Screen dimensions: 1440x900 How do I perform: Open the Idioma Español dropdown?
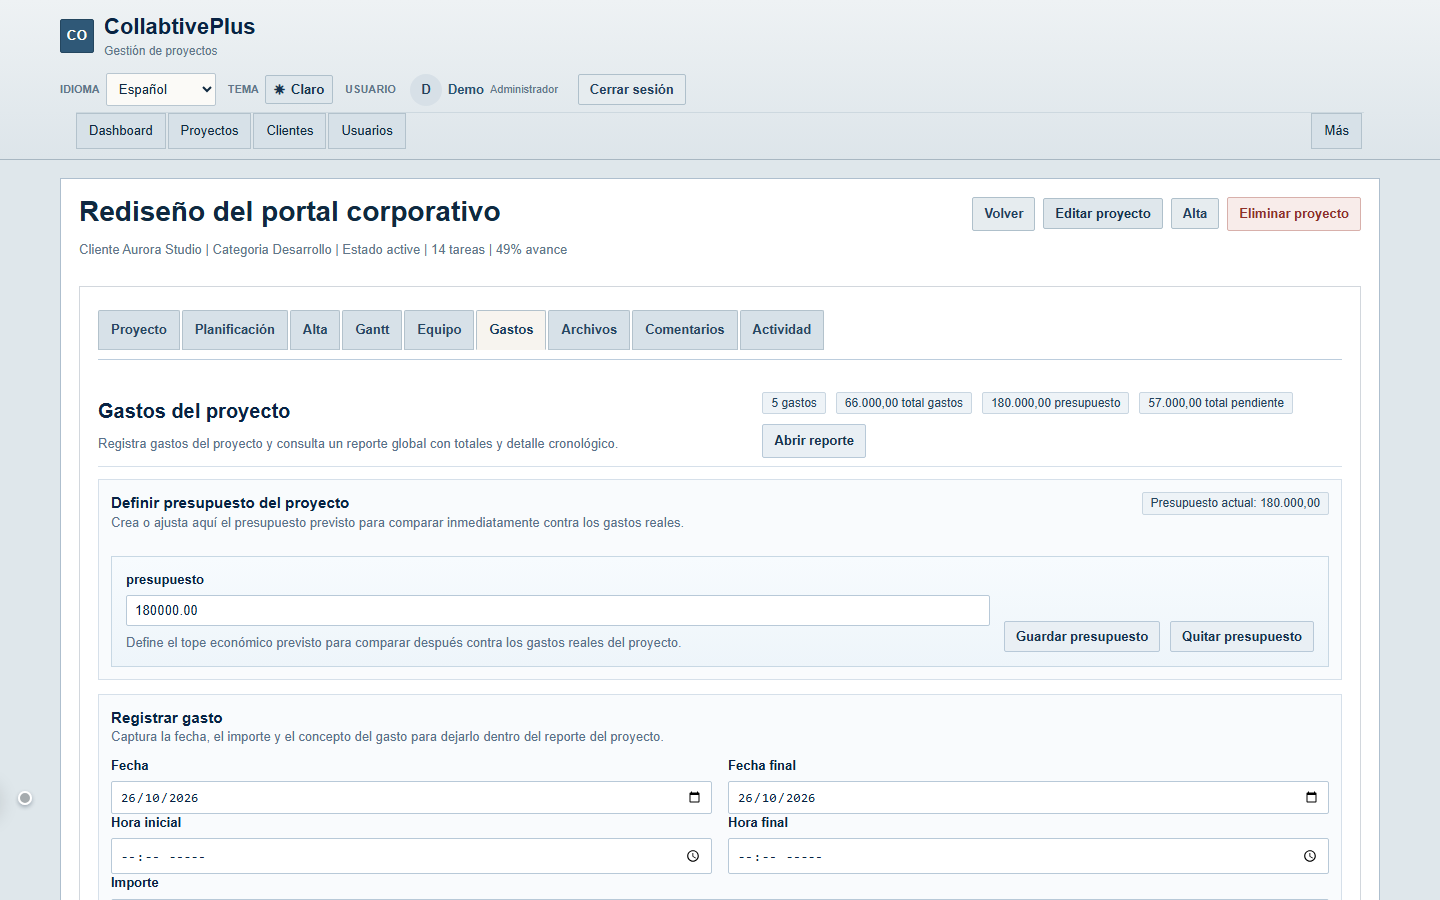pos(161,89)
